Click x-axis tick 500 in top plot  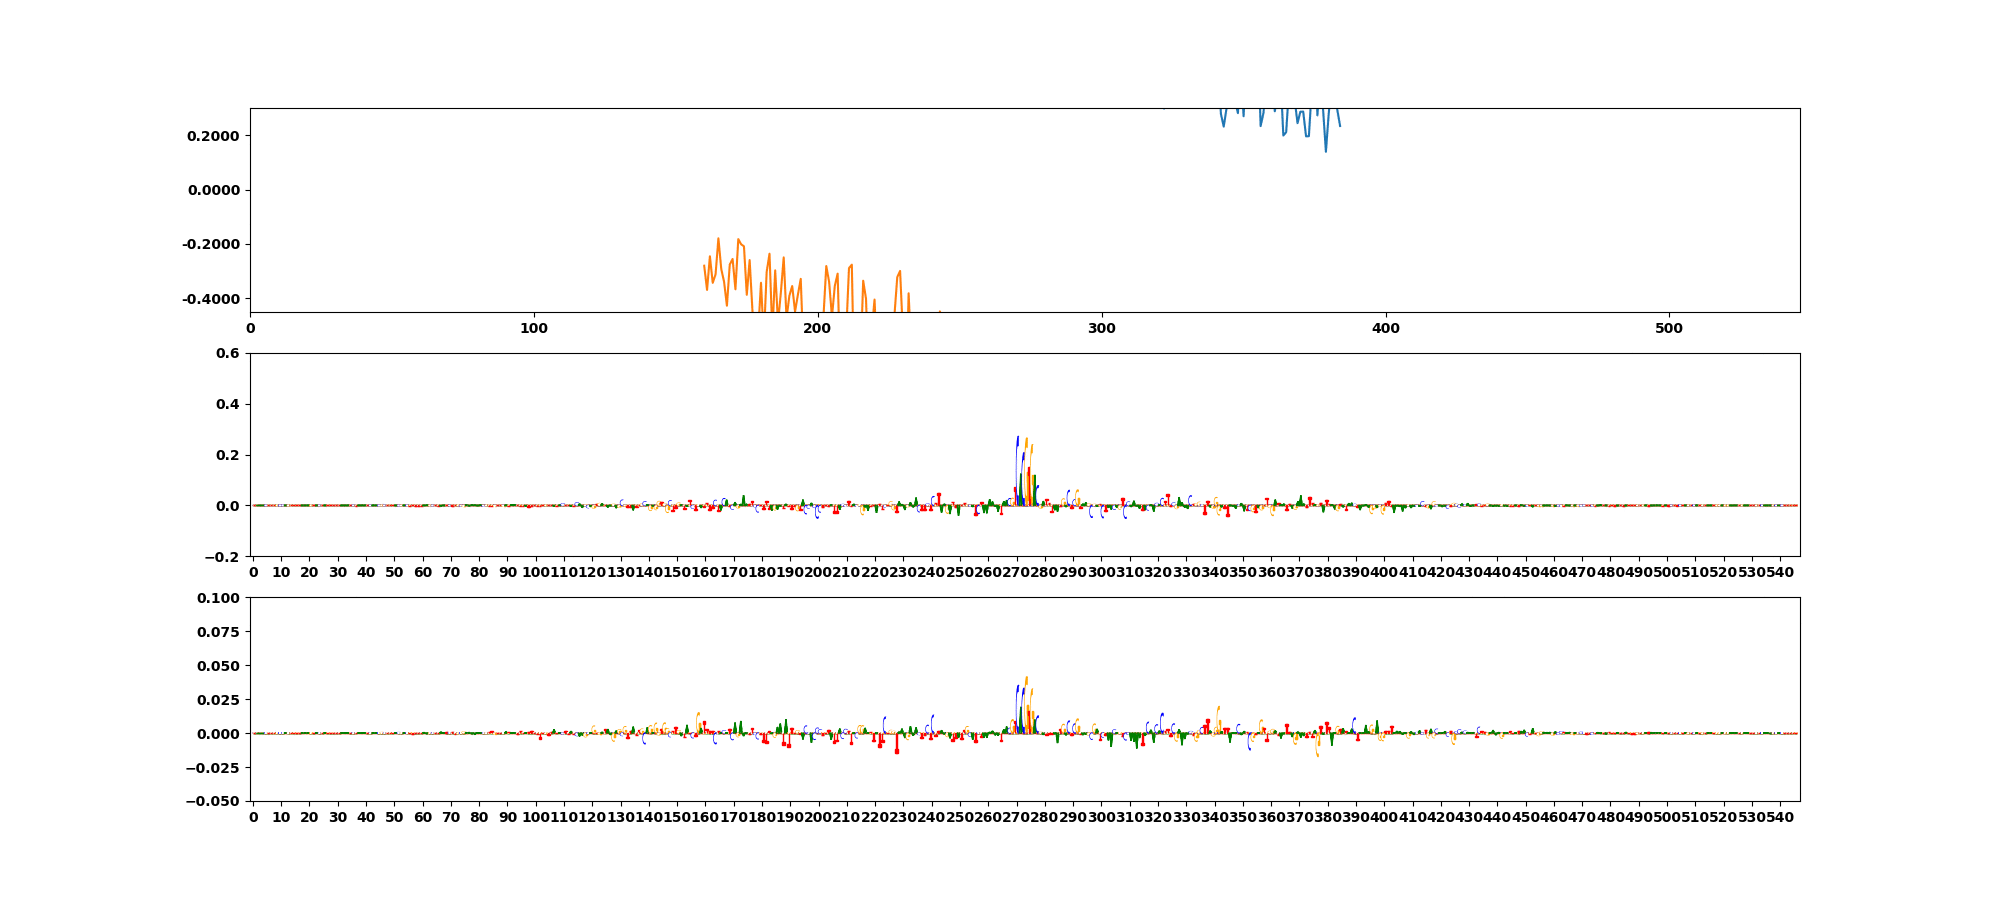click(1669, 328)
